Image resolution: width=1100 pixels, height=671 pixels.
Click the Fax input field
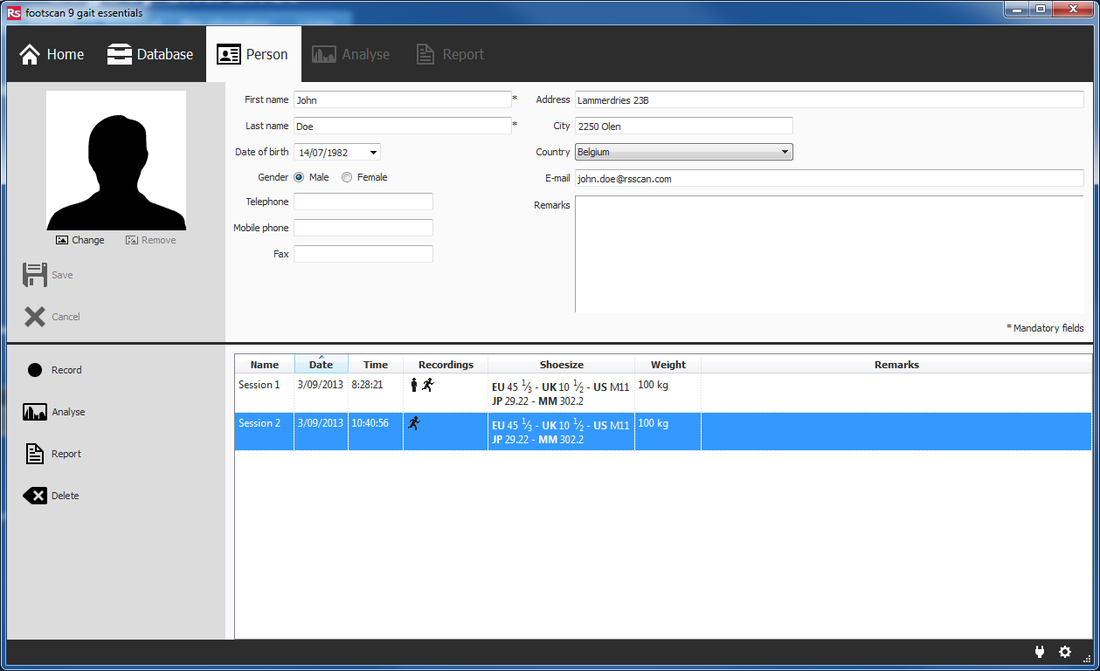(x=363, y=253)
